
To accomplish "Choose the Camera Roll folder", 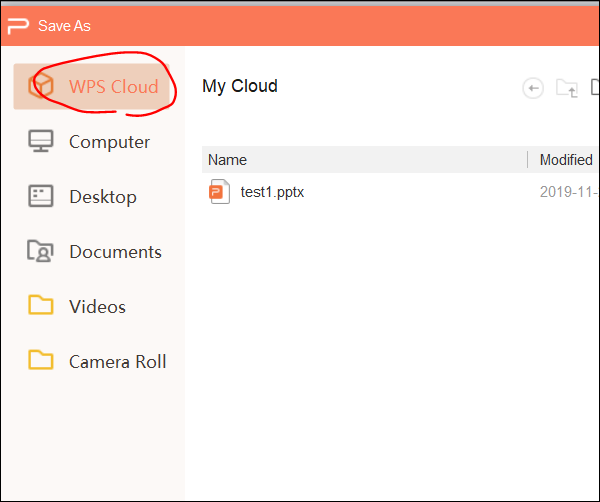I will [91, 362].
